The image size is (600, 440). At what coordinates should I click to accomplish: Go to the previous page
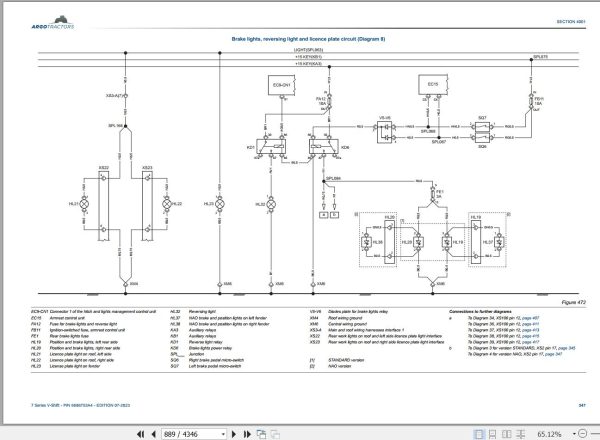tap(153, 434)
